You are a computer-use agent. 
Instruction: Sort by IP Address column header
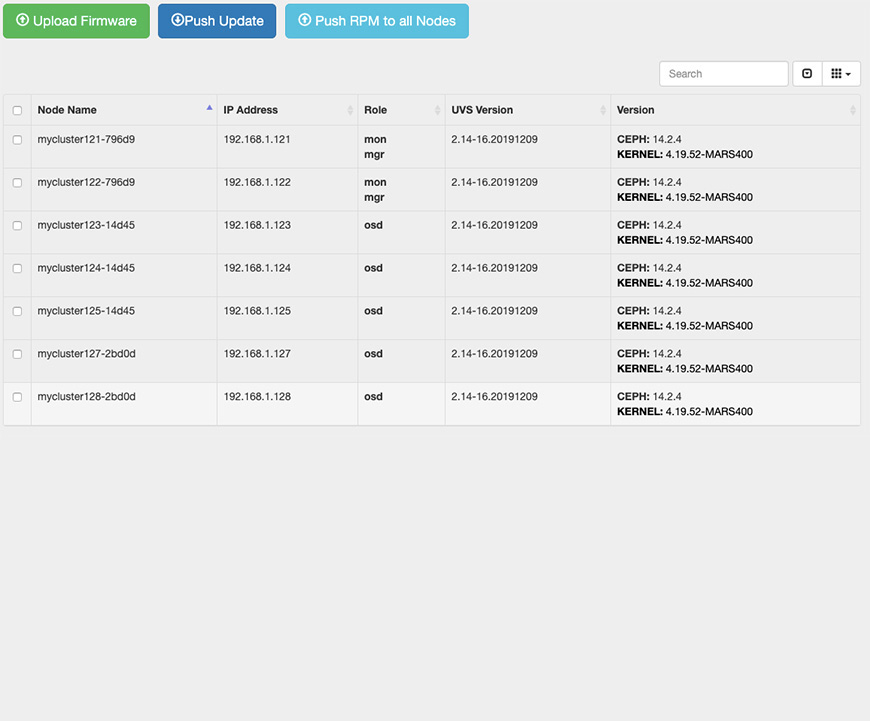coord(287,110)
